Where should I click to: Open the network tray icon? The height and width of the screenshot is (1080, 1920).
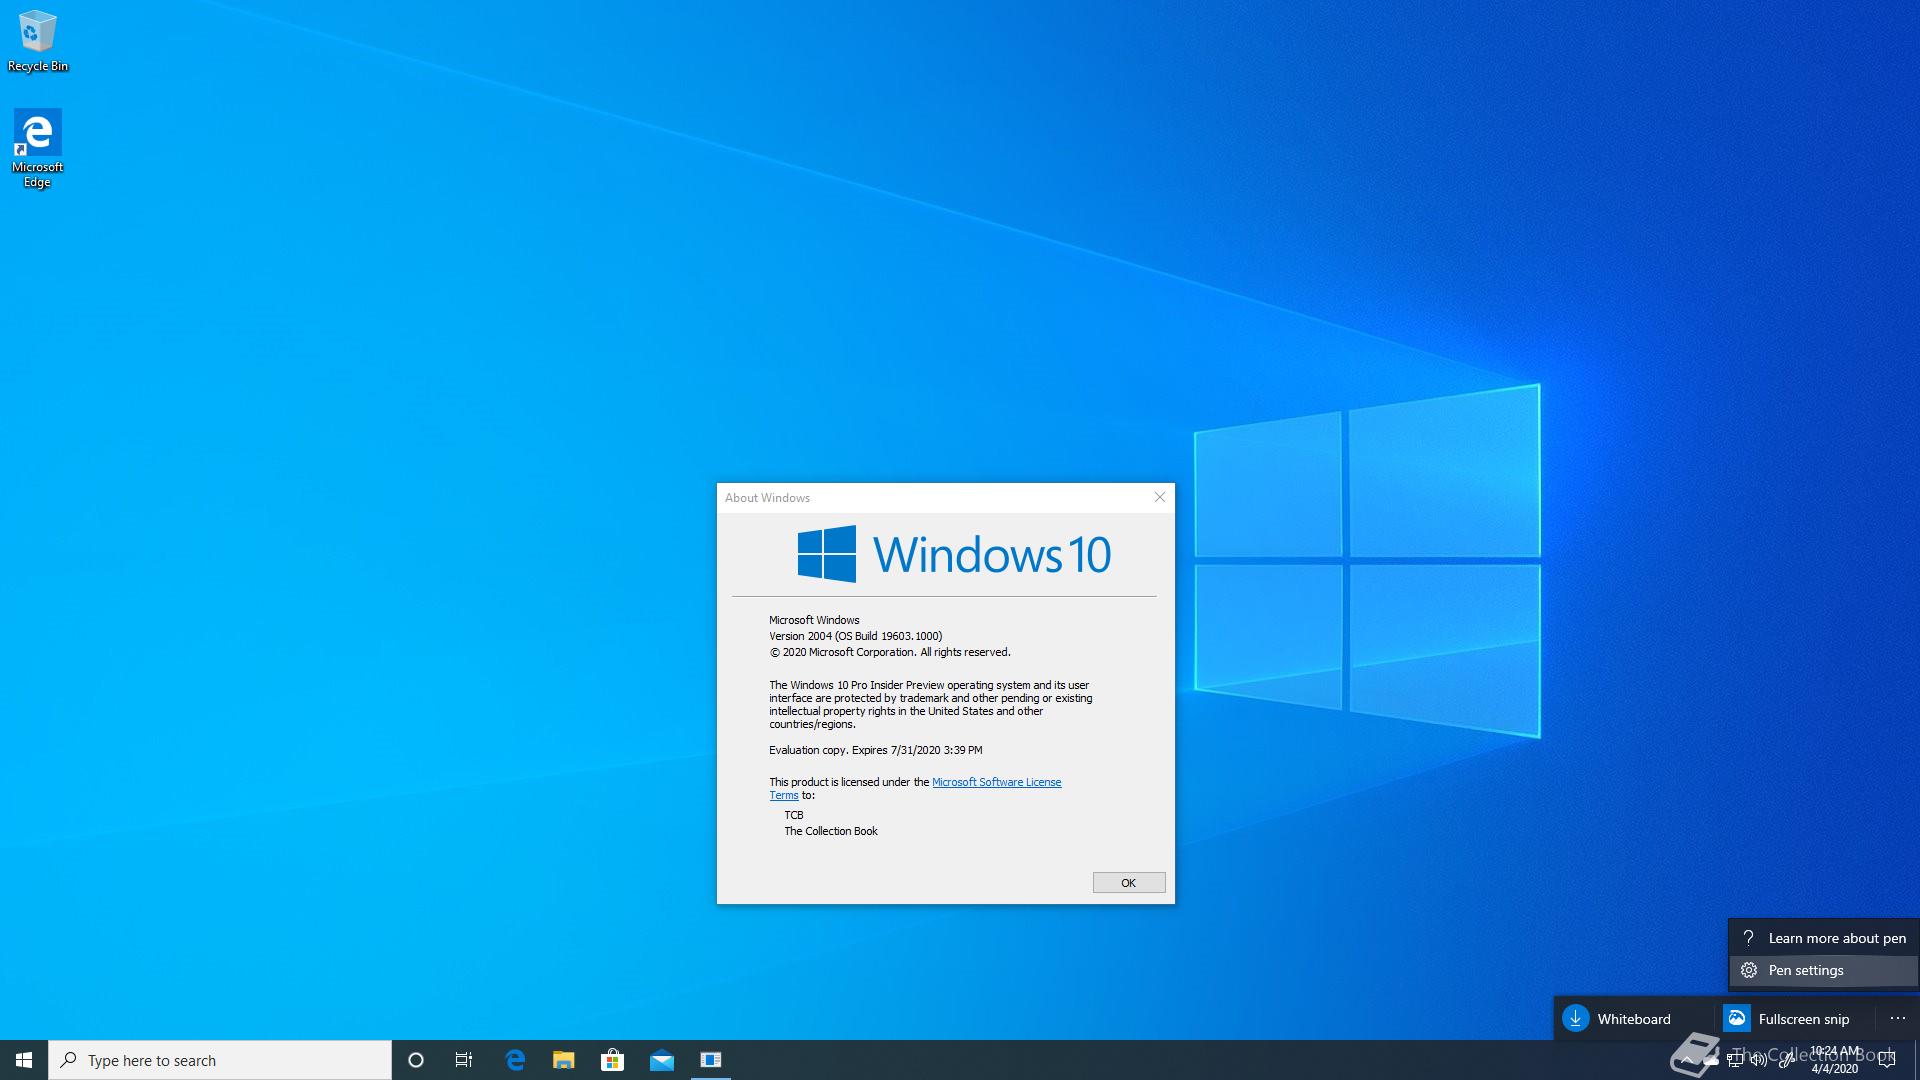pyautogui.click(x=1735, y=1060)
